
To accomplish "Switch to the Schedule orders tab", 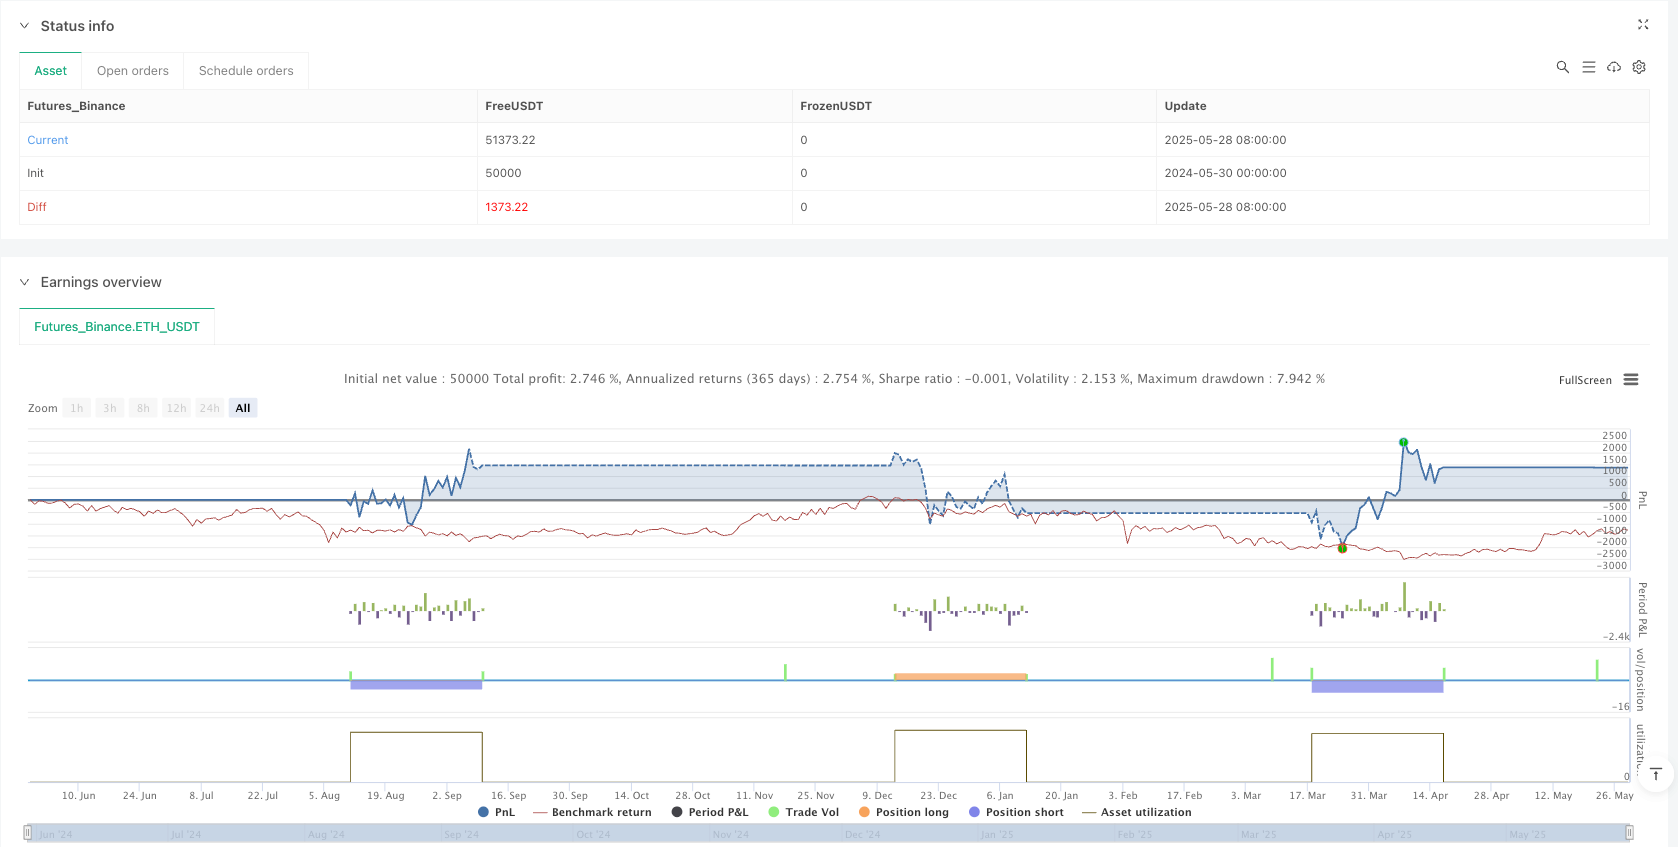I will click(246, 71).
